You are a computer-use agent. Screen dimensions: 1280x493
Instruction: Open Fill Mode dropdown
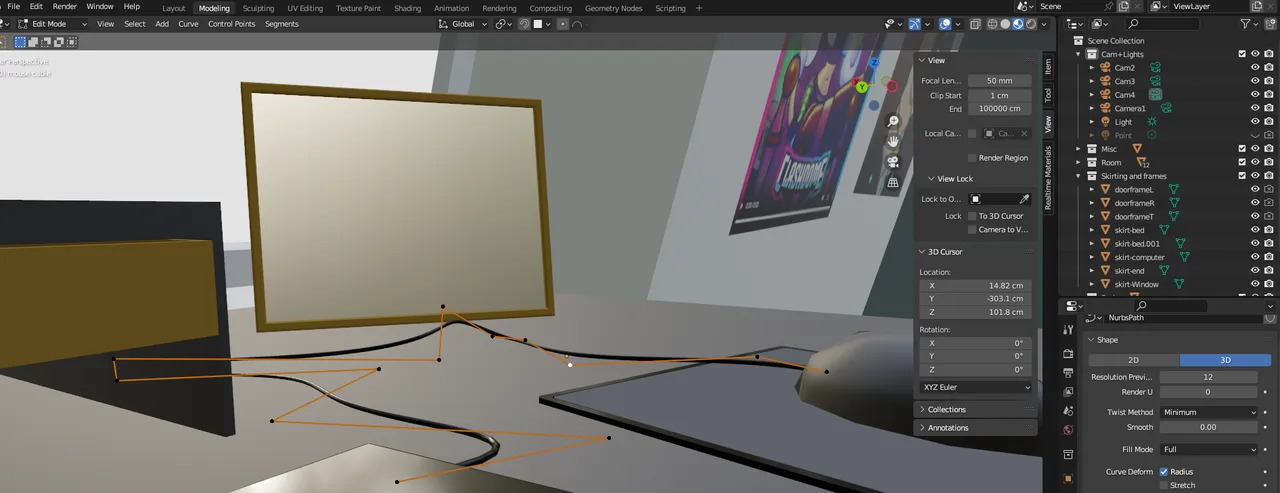1210,450
